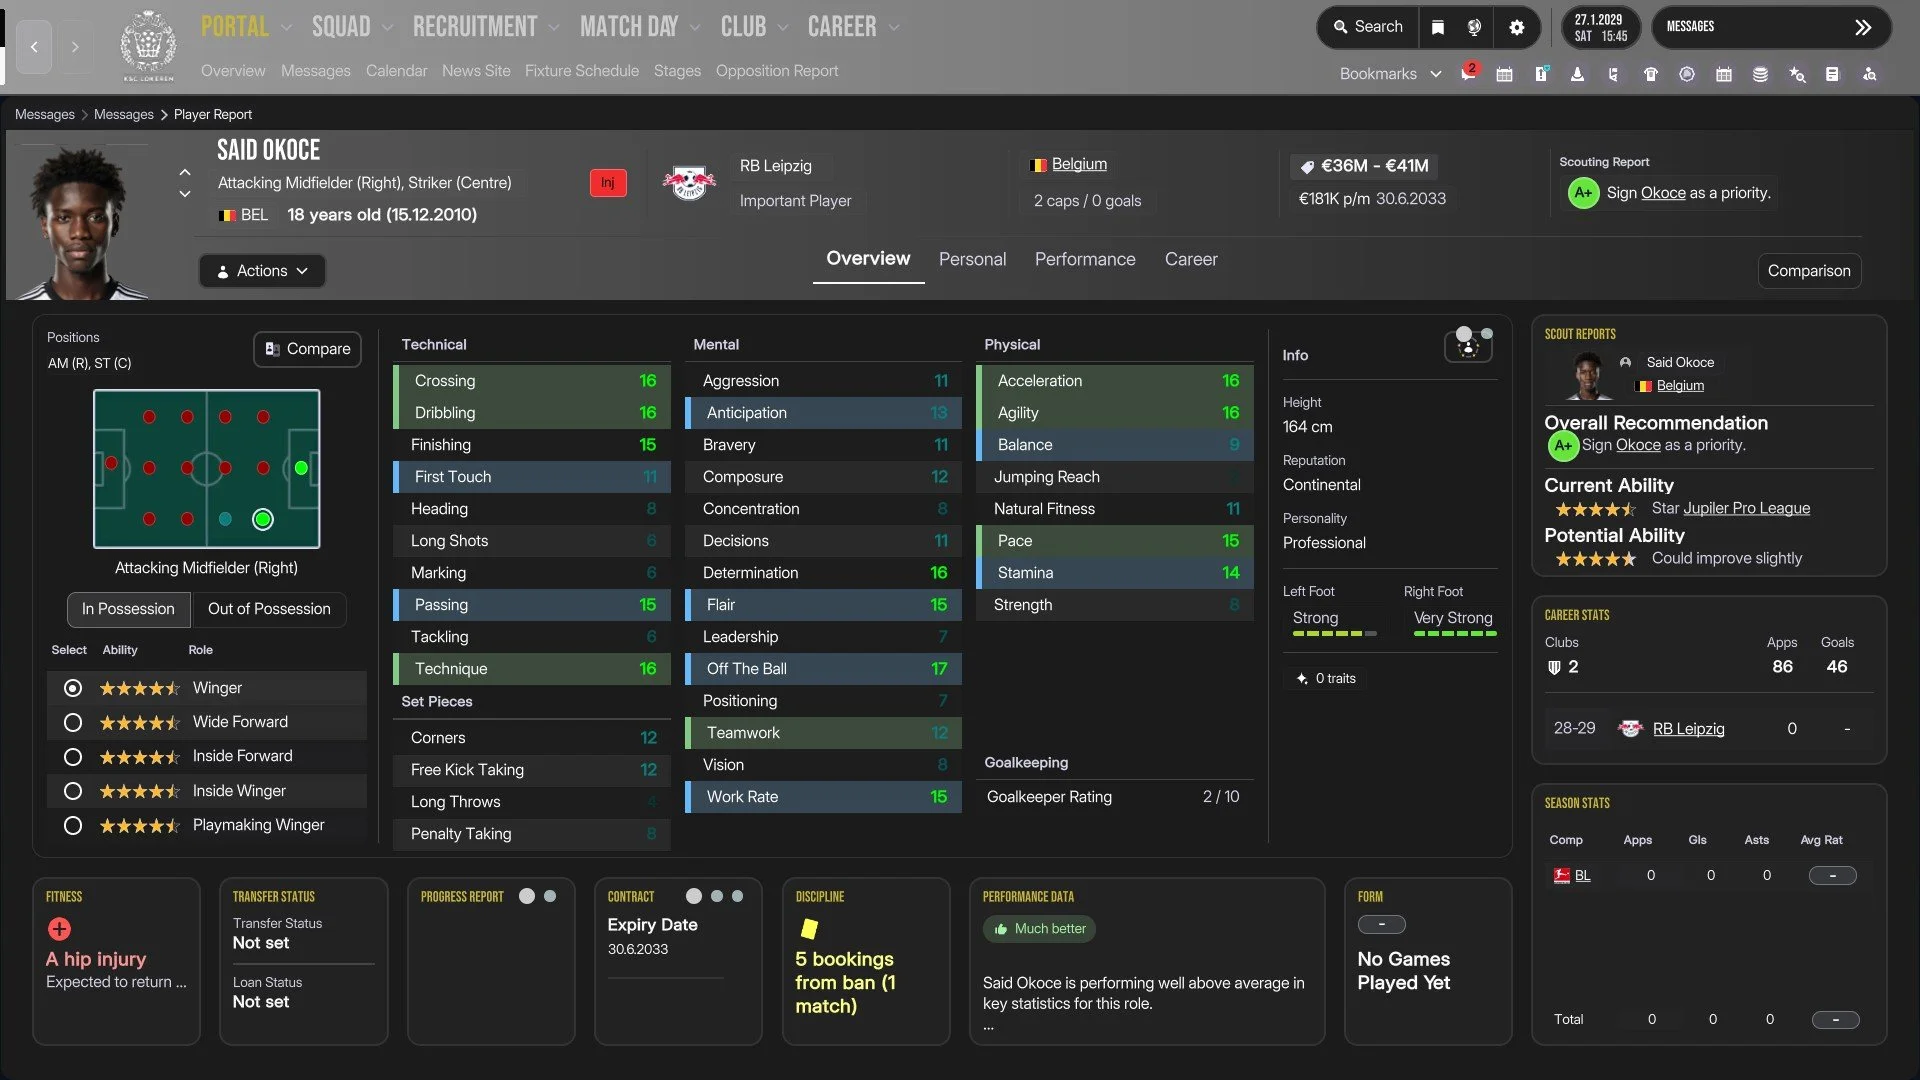
Task: Open the finances coins stack icon
Action: click(1760, 74)
